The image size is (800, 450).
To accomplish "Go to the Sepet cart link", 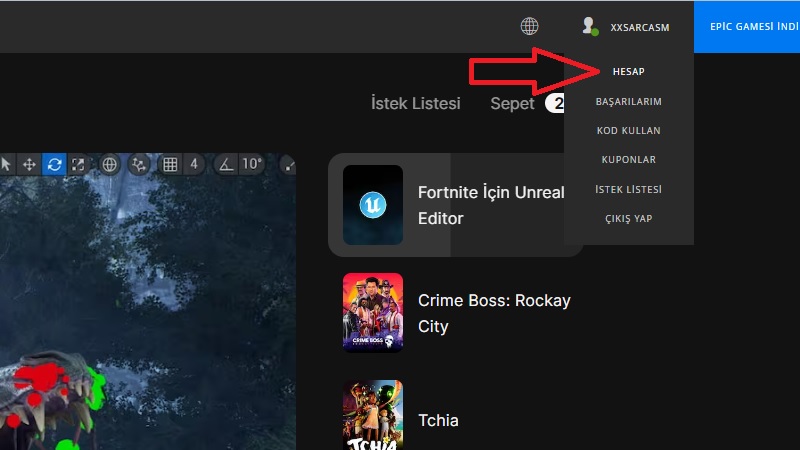I will [x=512, y=104].
